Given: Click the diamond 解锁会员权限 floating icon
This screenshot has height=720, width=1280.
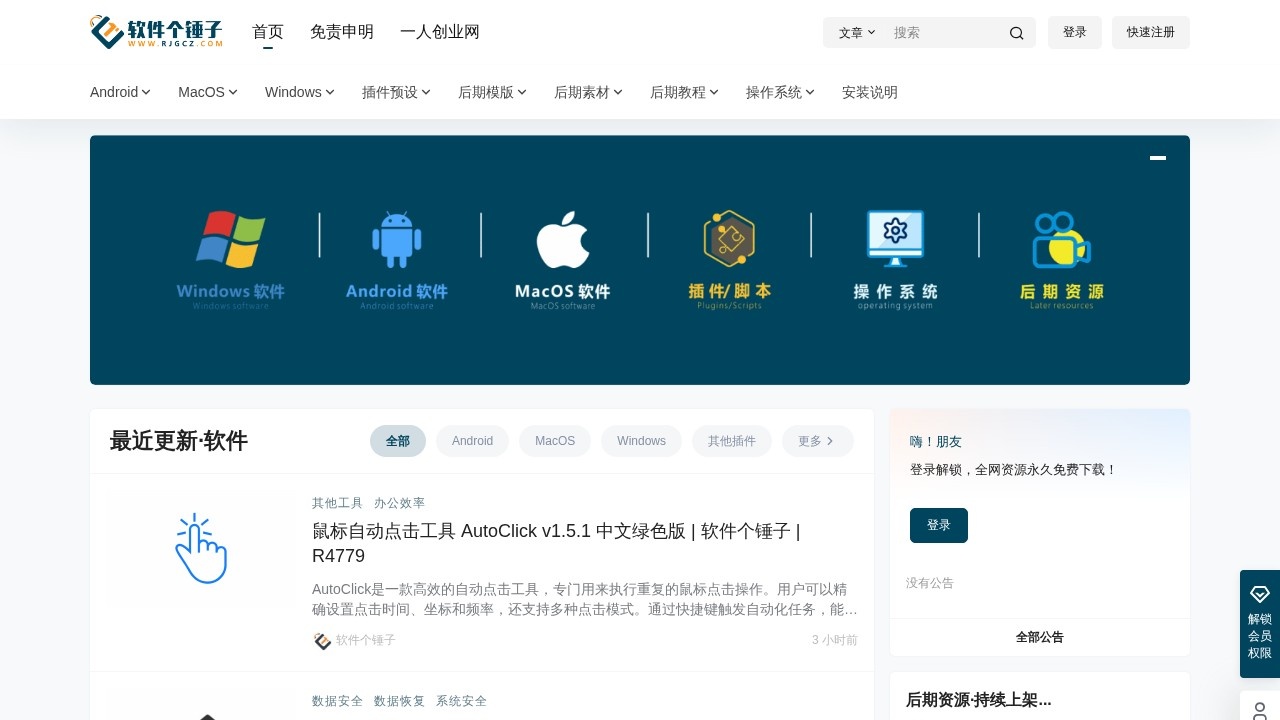Looking at the screenshot, I should [x=1260, y=594].
